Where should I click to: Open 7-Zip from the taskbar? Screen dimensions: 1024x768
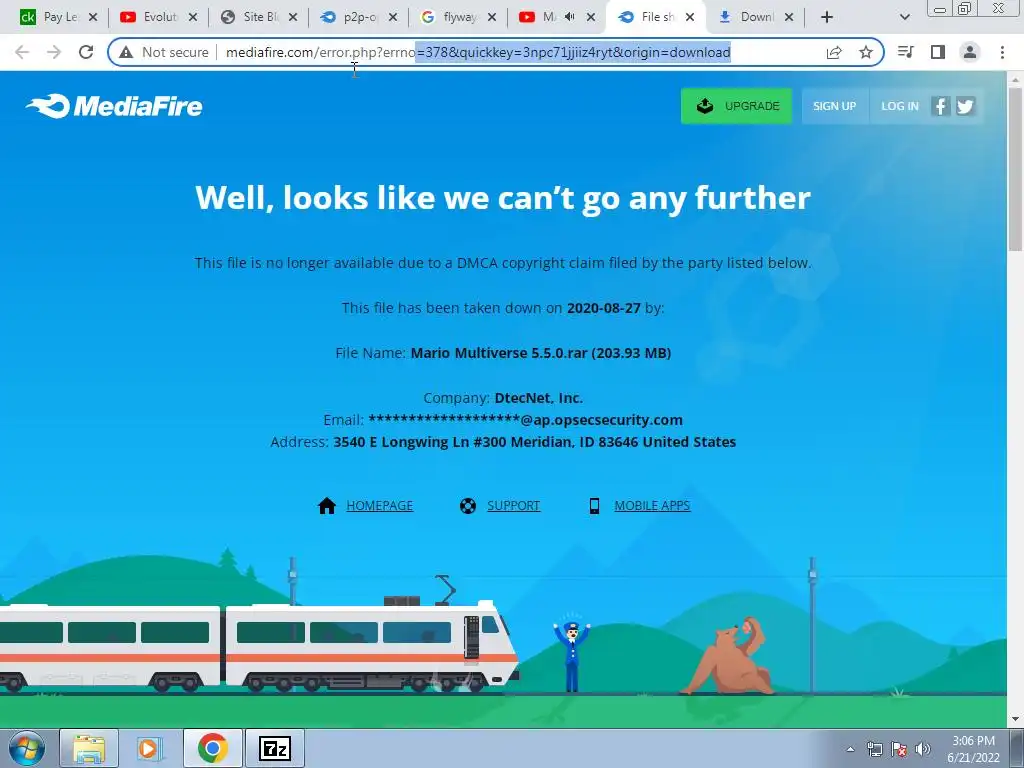click(274, 748)
